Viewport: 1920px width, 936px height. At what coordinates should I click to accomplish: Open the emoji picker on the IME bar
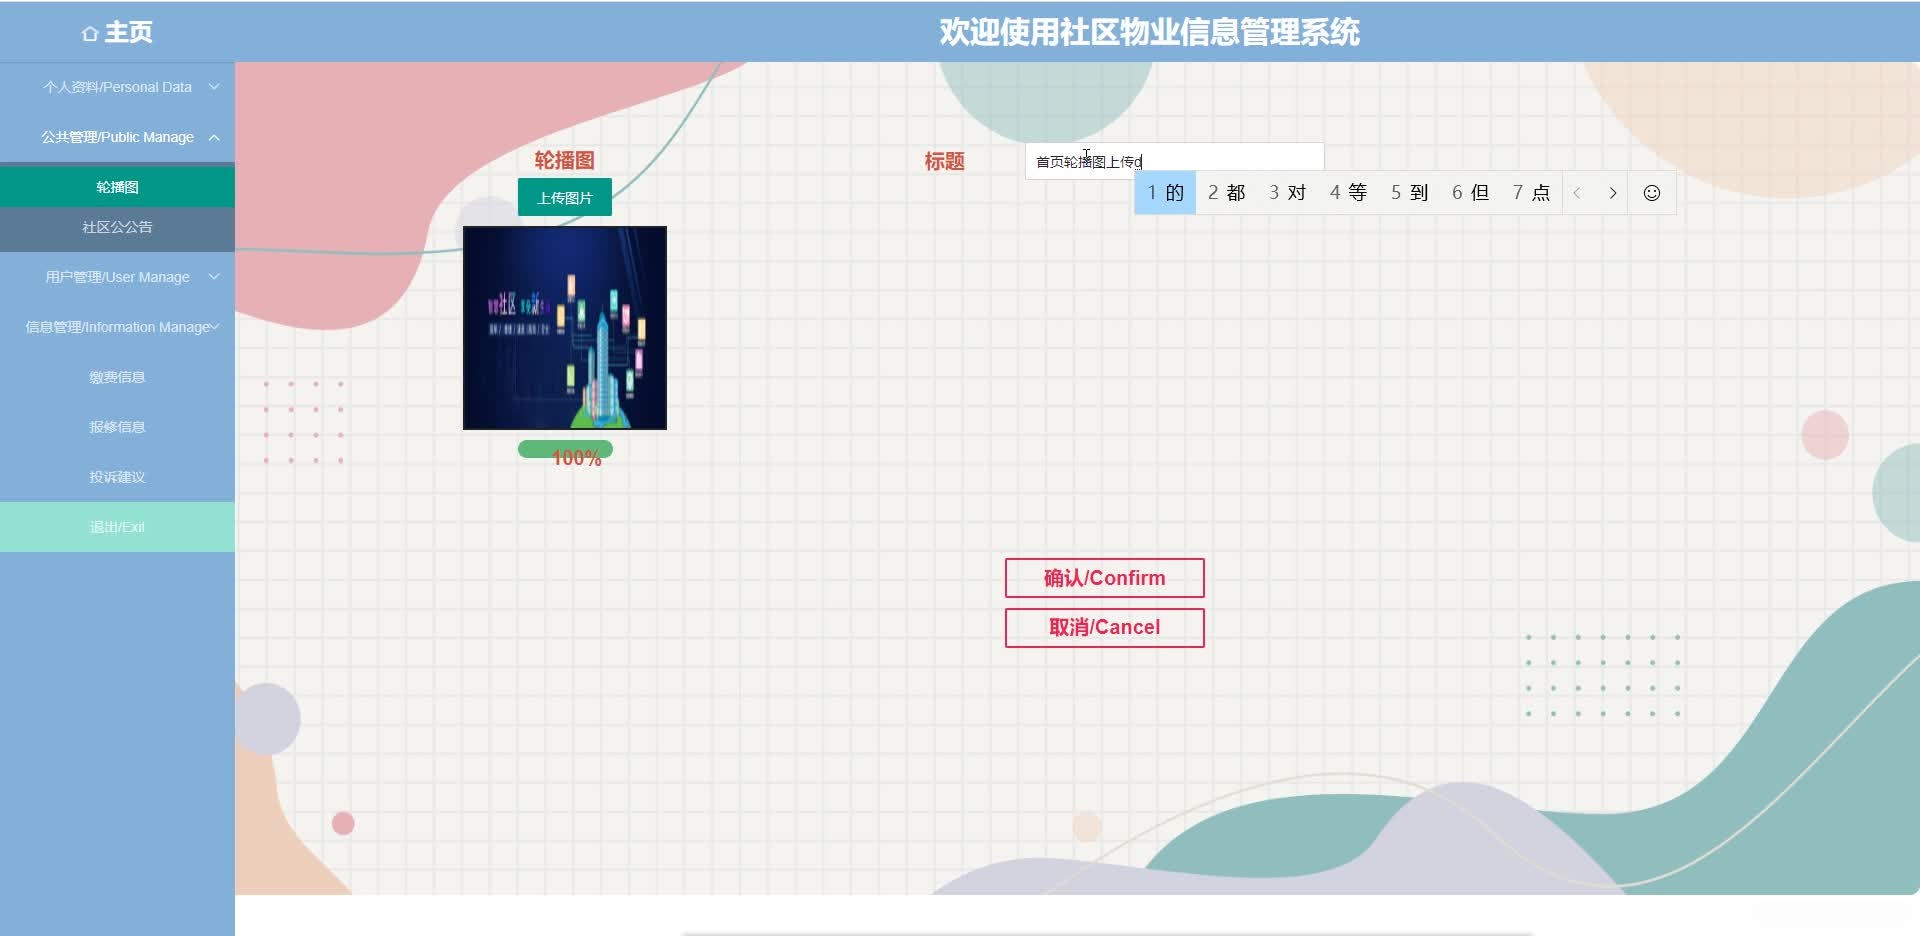tap(1652, 192)
